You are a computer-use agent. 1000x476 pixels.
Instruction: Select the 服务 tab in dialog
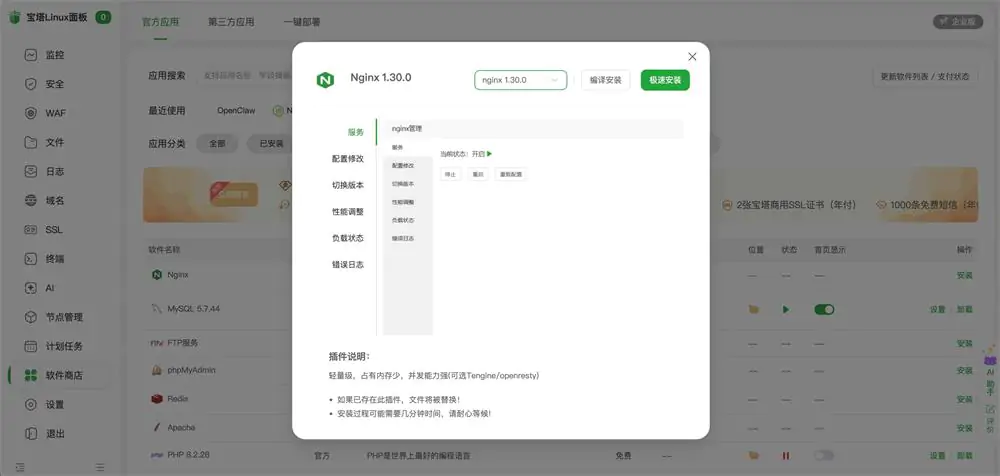click(355, 132)
